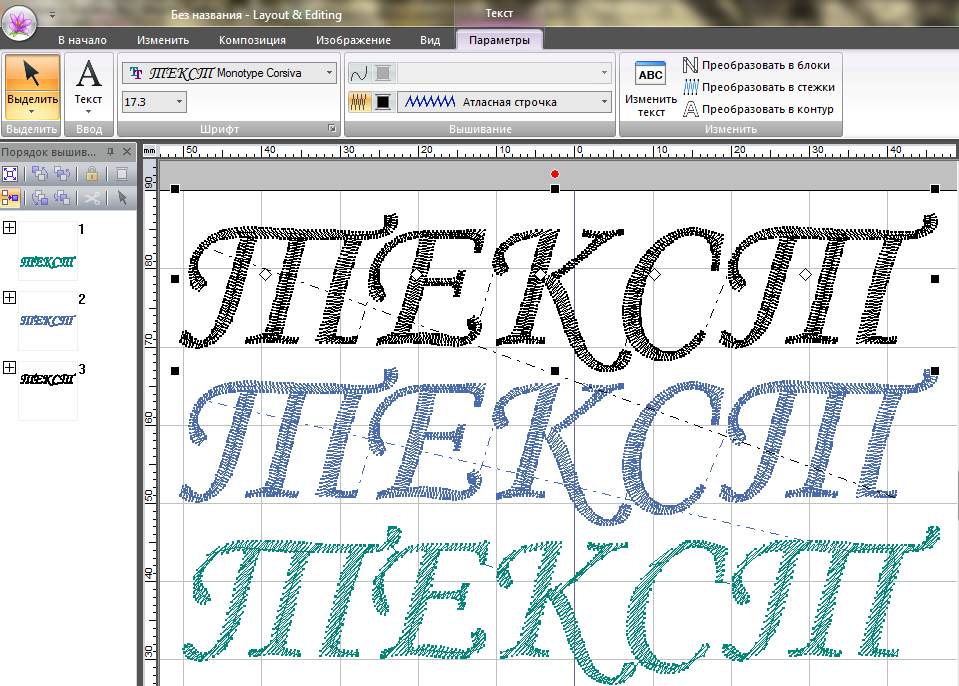Select the black ТЕКСТ thumbnail 3
The width and height of the screenshot is (959, 686).
coord(48,391)
